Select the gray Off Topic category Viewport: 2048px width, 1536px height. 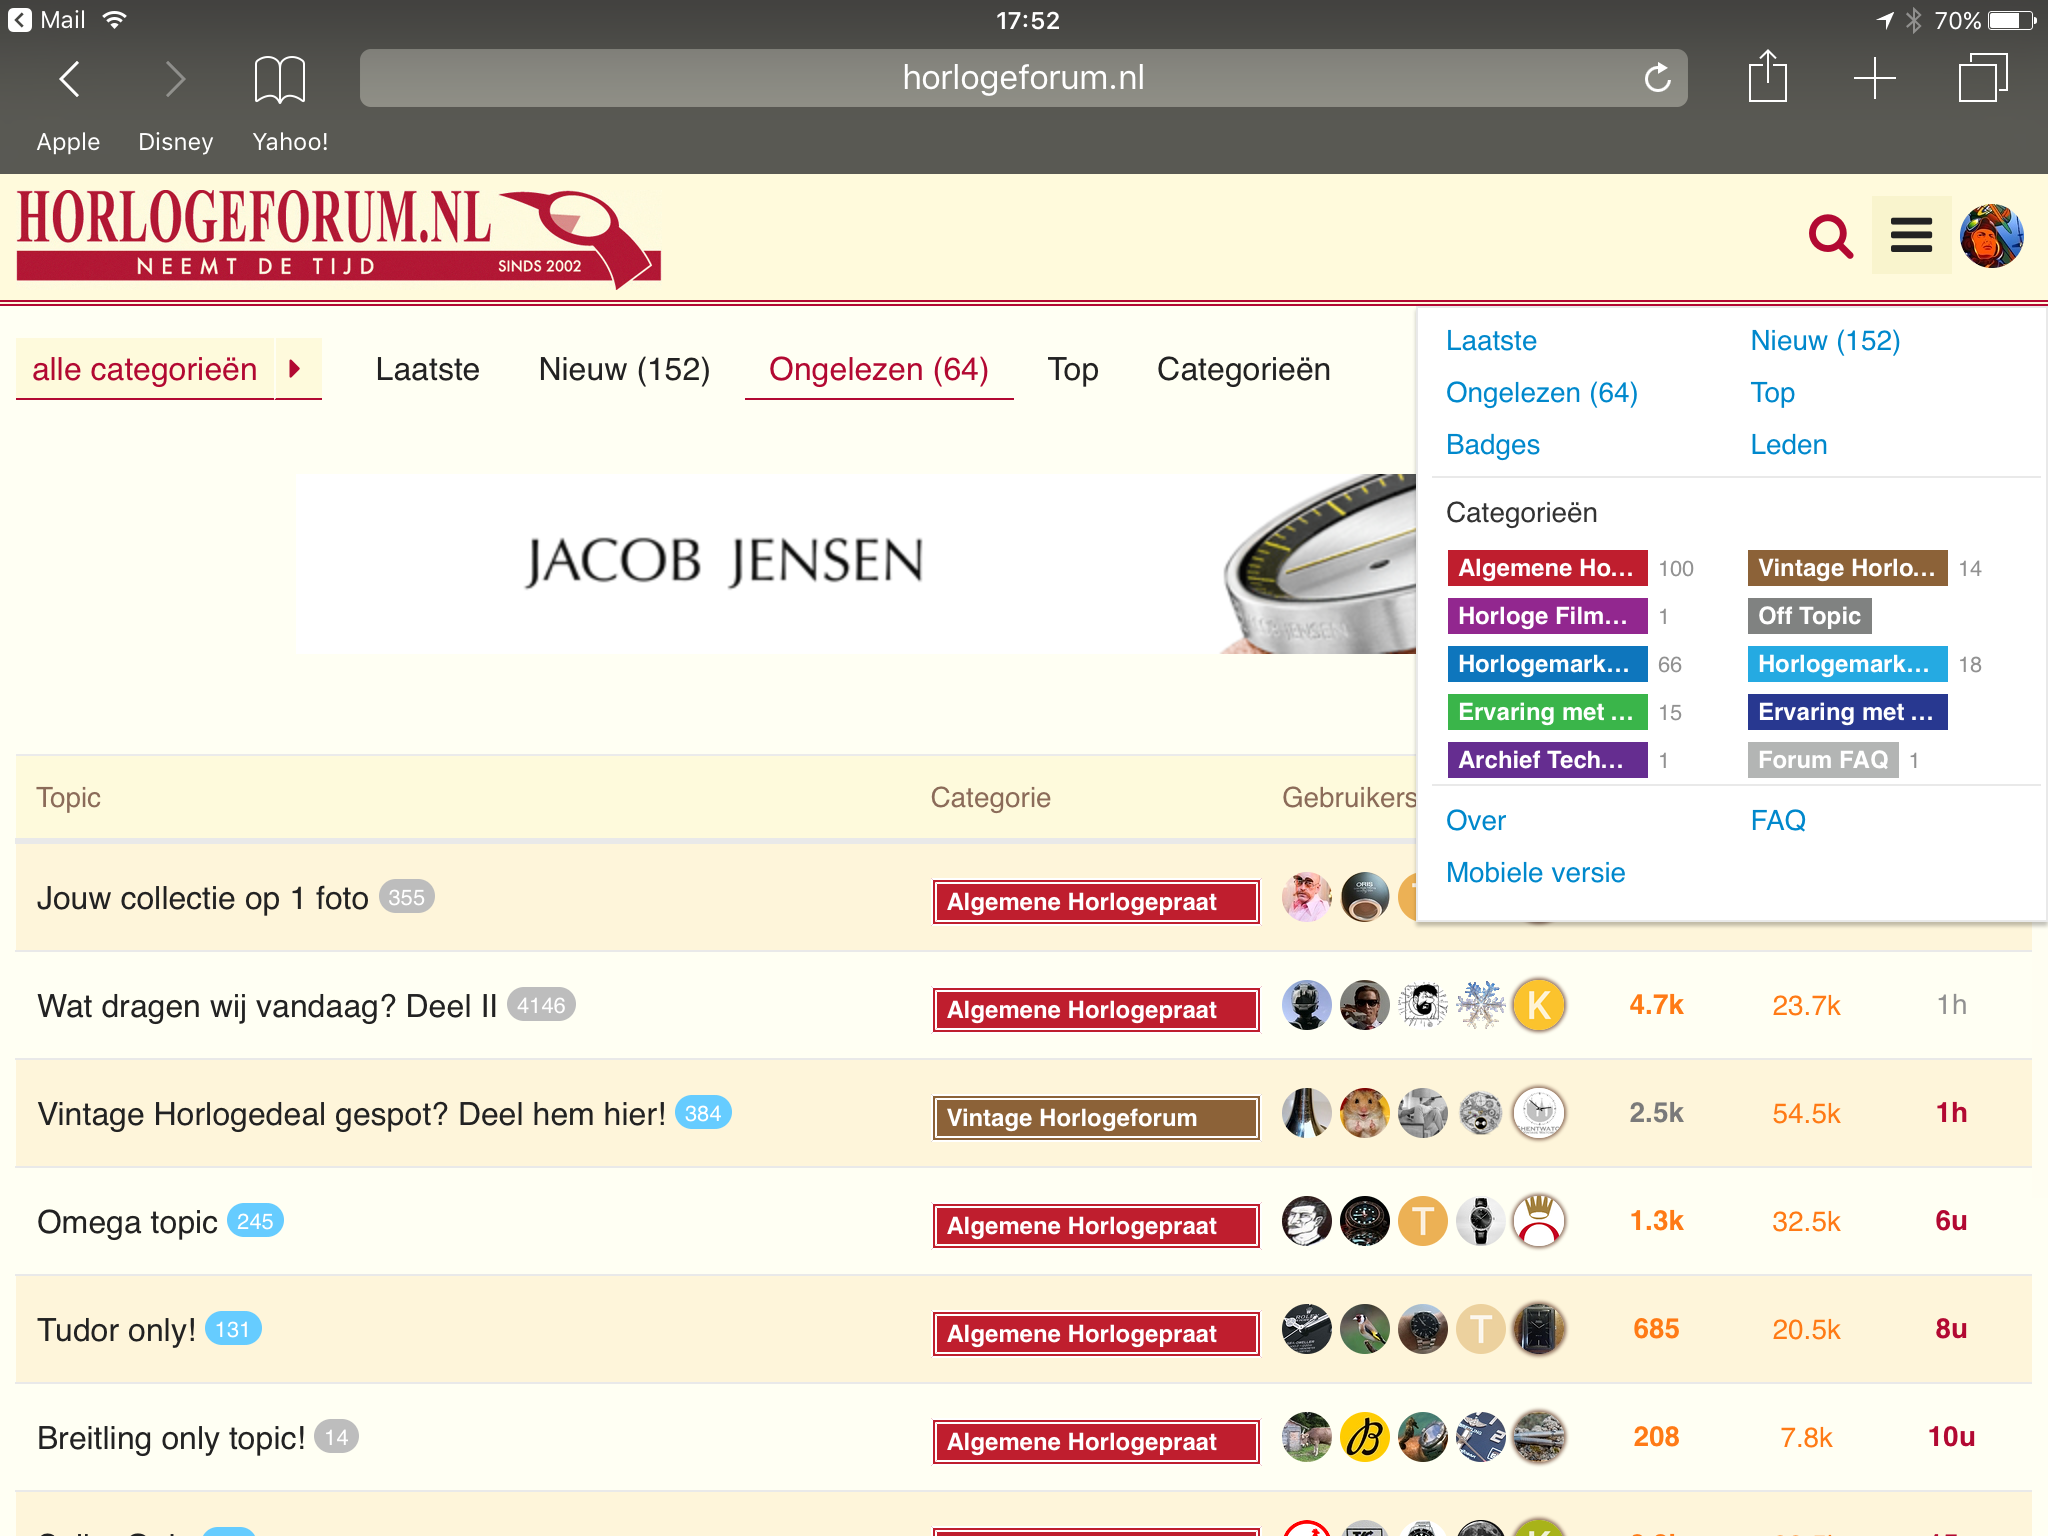[1809, 616]
